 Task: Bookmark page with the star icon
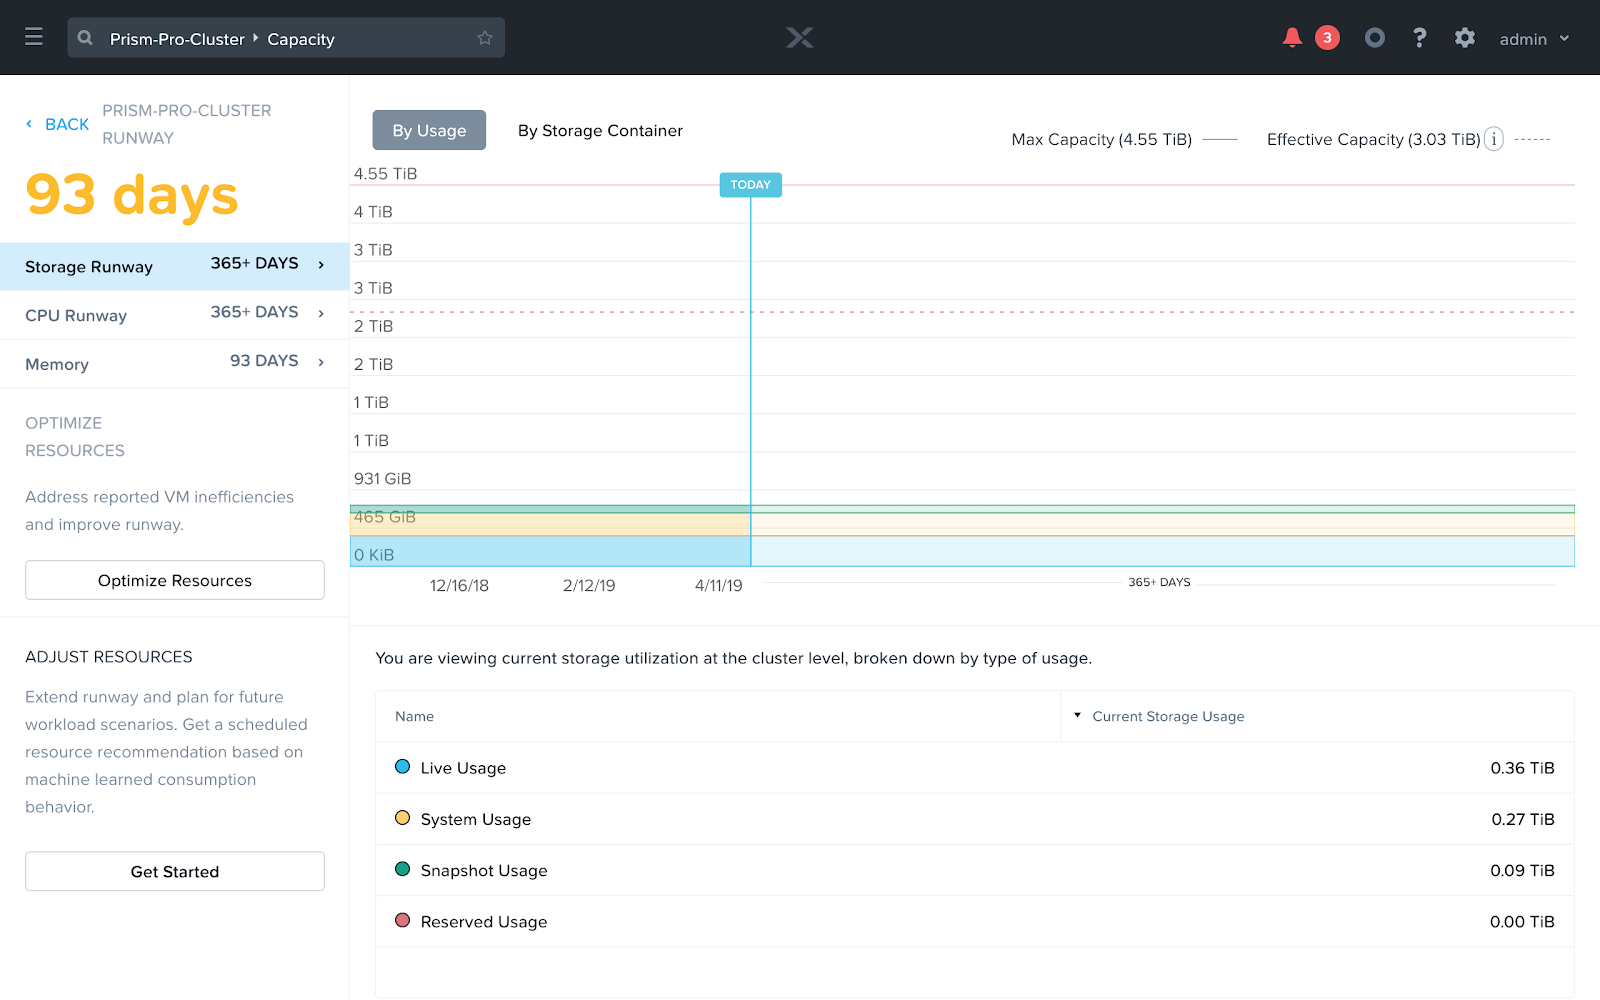pos(485,38)
